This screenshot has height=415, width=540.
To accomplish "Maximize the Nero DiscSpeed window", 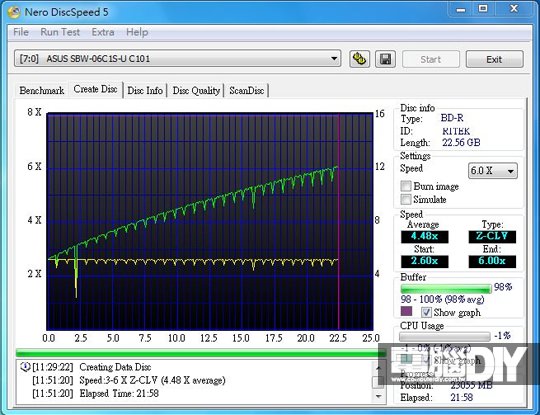I will [x=483, y=9].
